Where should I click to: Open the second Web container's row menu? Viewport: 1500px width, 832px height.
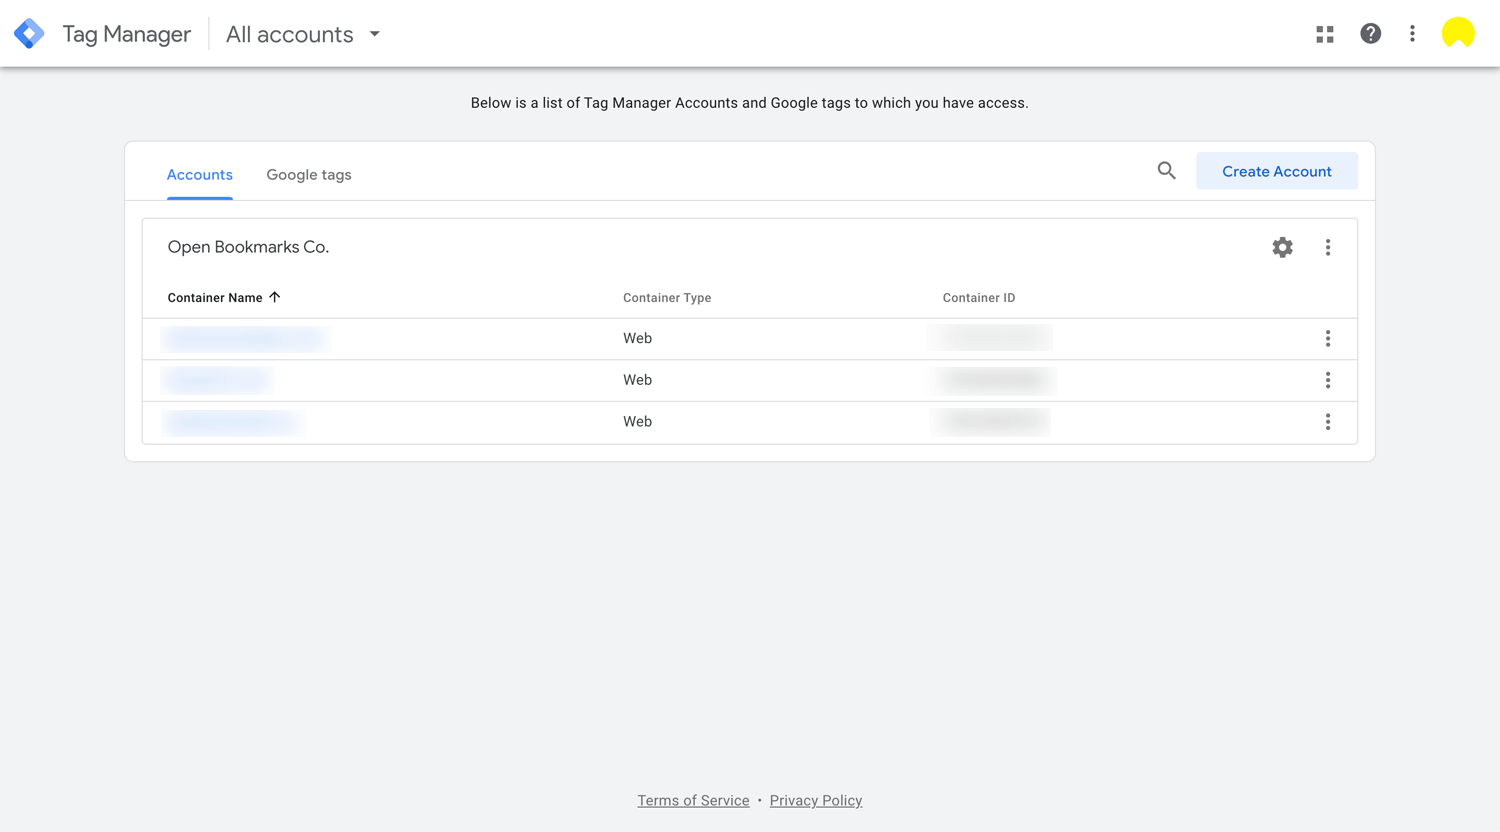pos(1328,380)
